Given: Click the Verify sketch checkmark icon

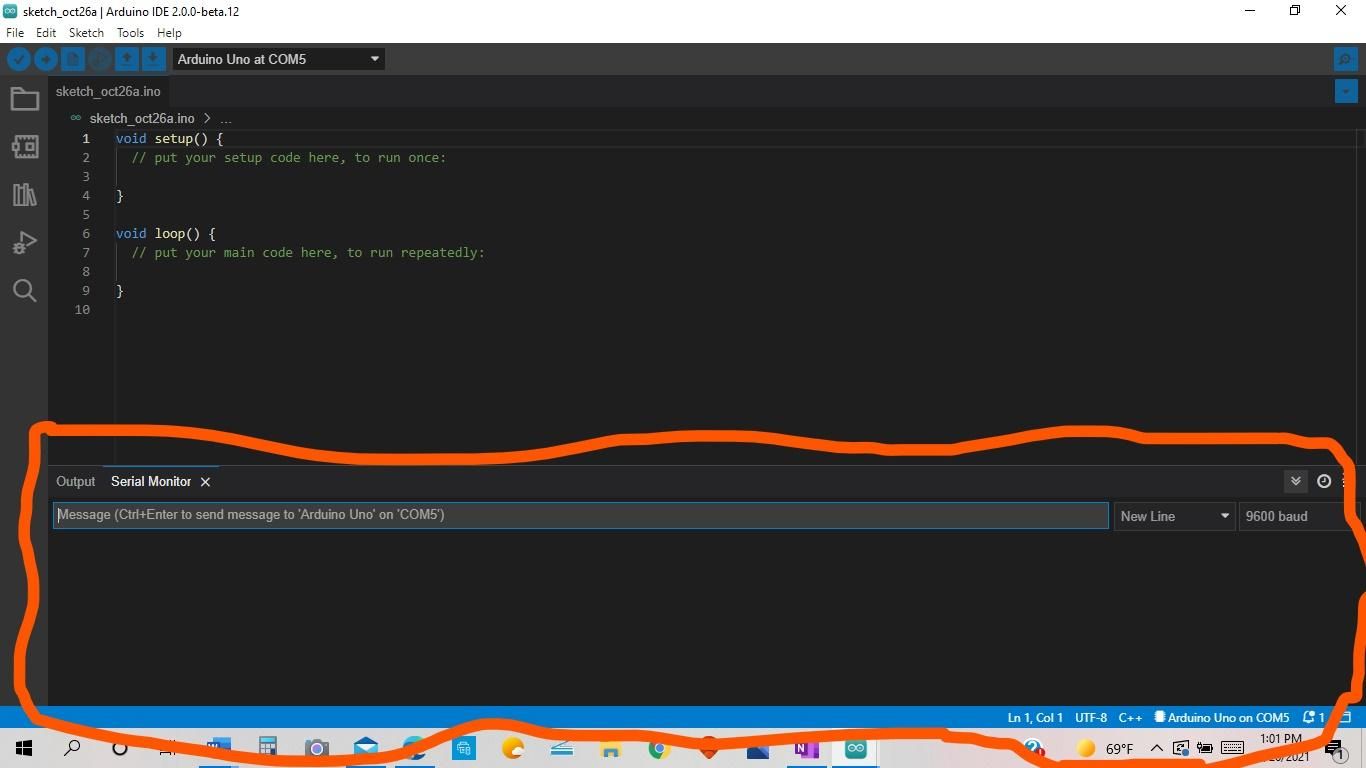Looking at the screenshot, I should click(x=19, y=59).
